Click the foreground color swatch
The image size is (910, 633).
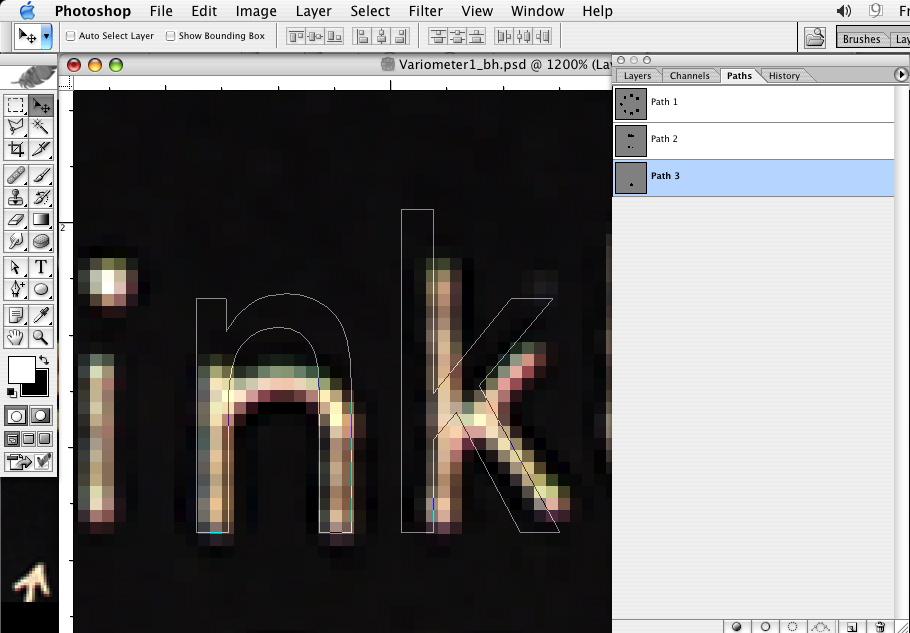tap(20, 369)
